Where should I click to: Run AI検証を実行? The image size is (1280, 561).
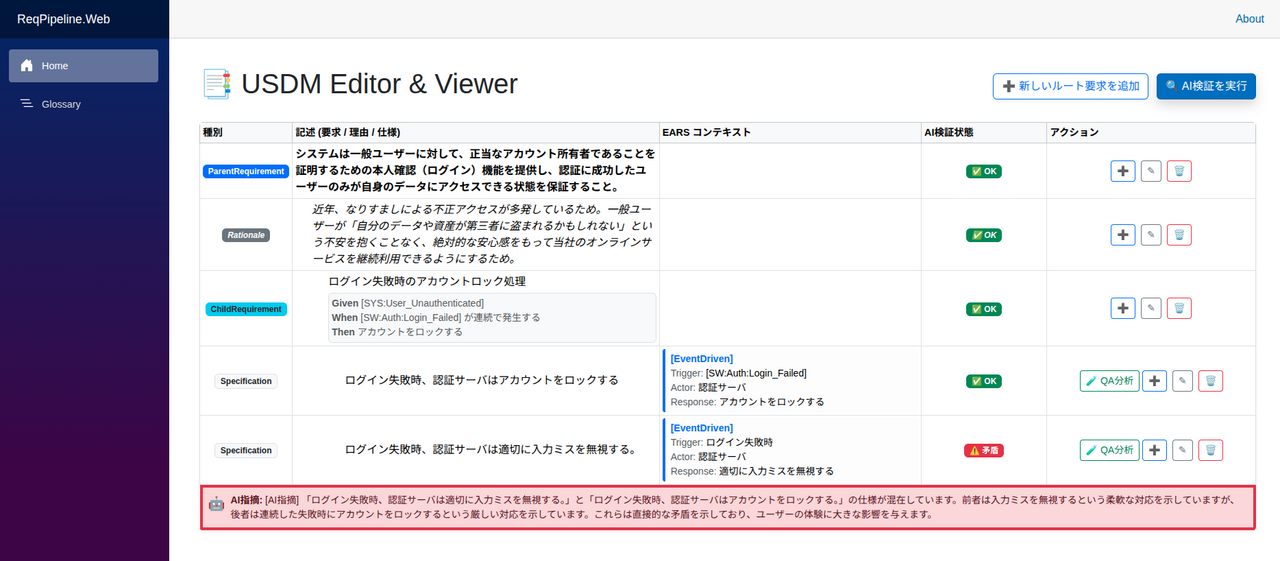(1206, 86)
